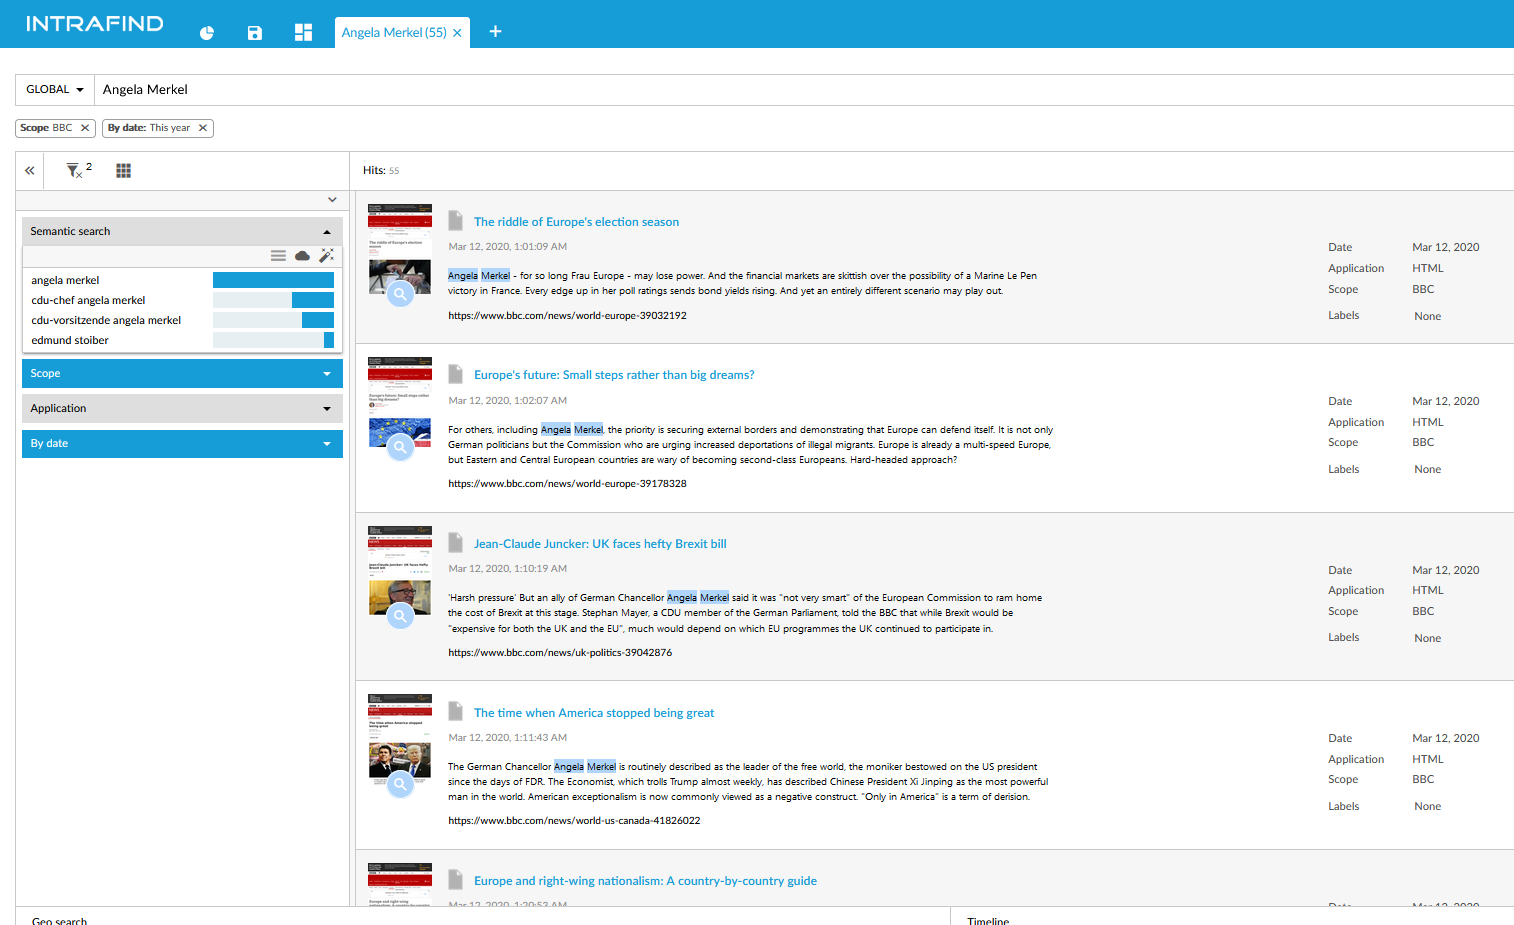
Task: Follow the world-us-canada-41826022 BBC URL
Action: point(574,821)
